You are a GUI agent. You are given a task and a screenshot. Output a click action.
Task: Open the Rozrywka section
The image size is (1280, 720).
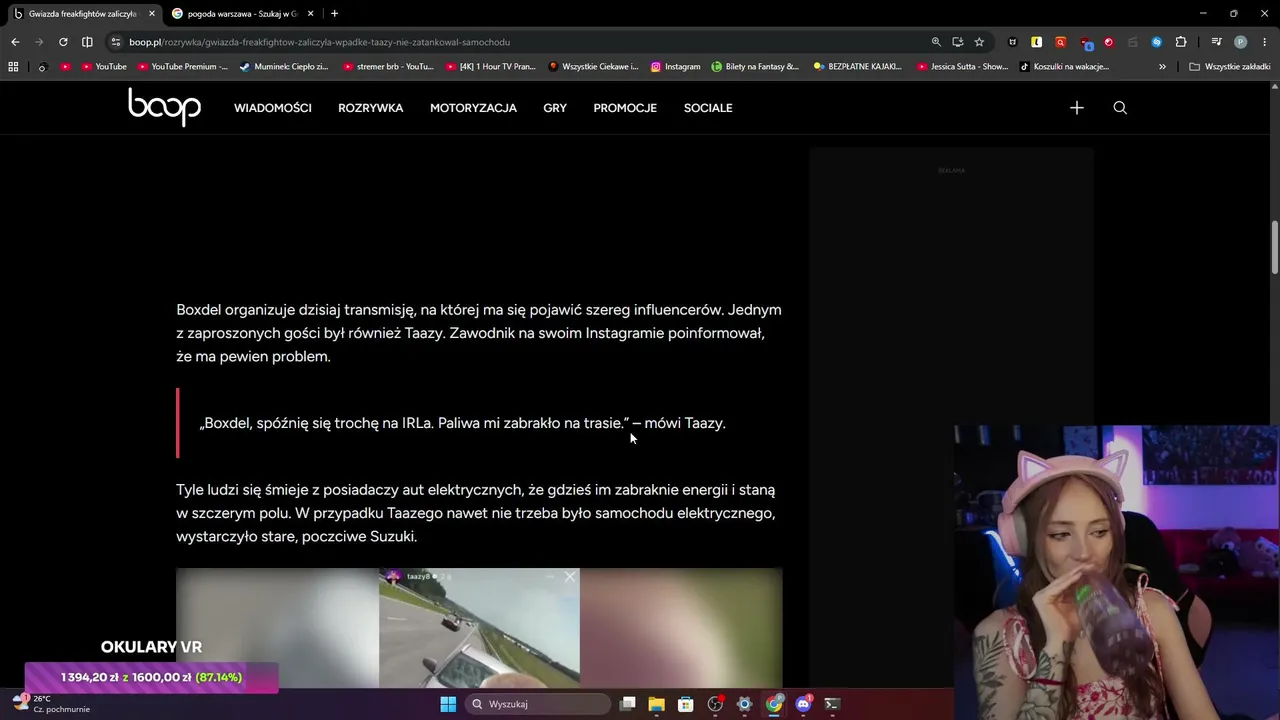pyautogui.click(x=371, y=108)
